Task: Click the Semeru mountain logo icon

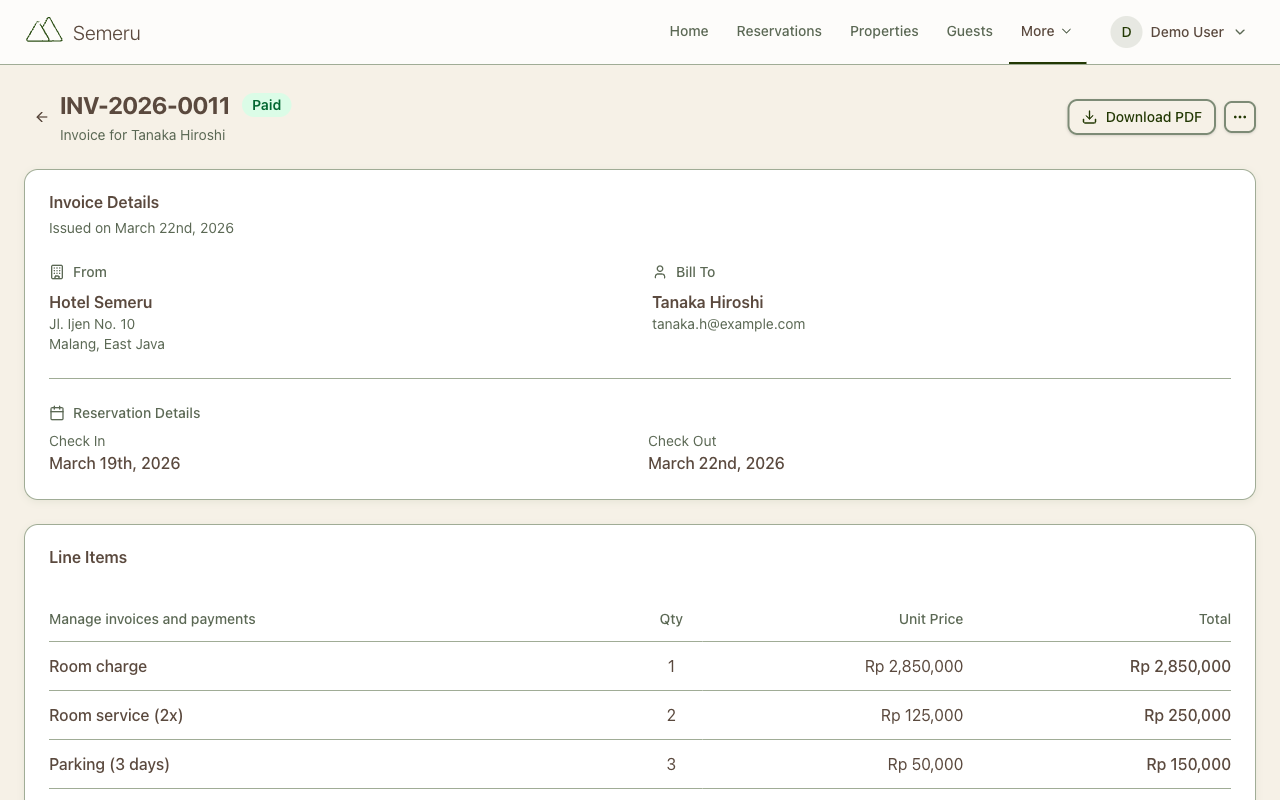Action: (44, 31)
